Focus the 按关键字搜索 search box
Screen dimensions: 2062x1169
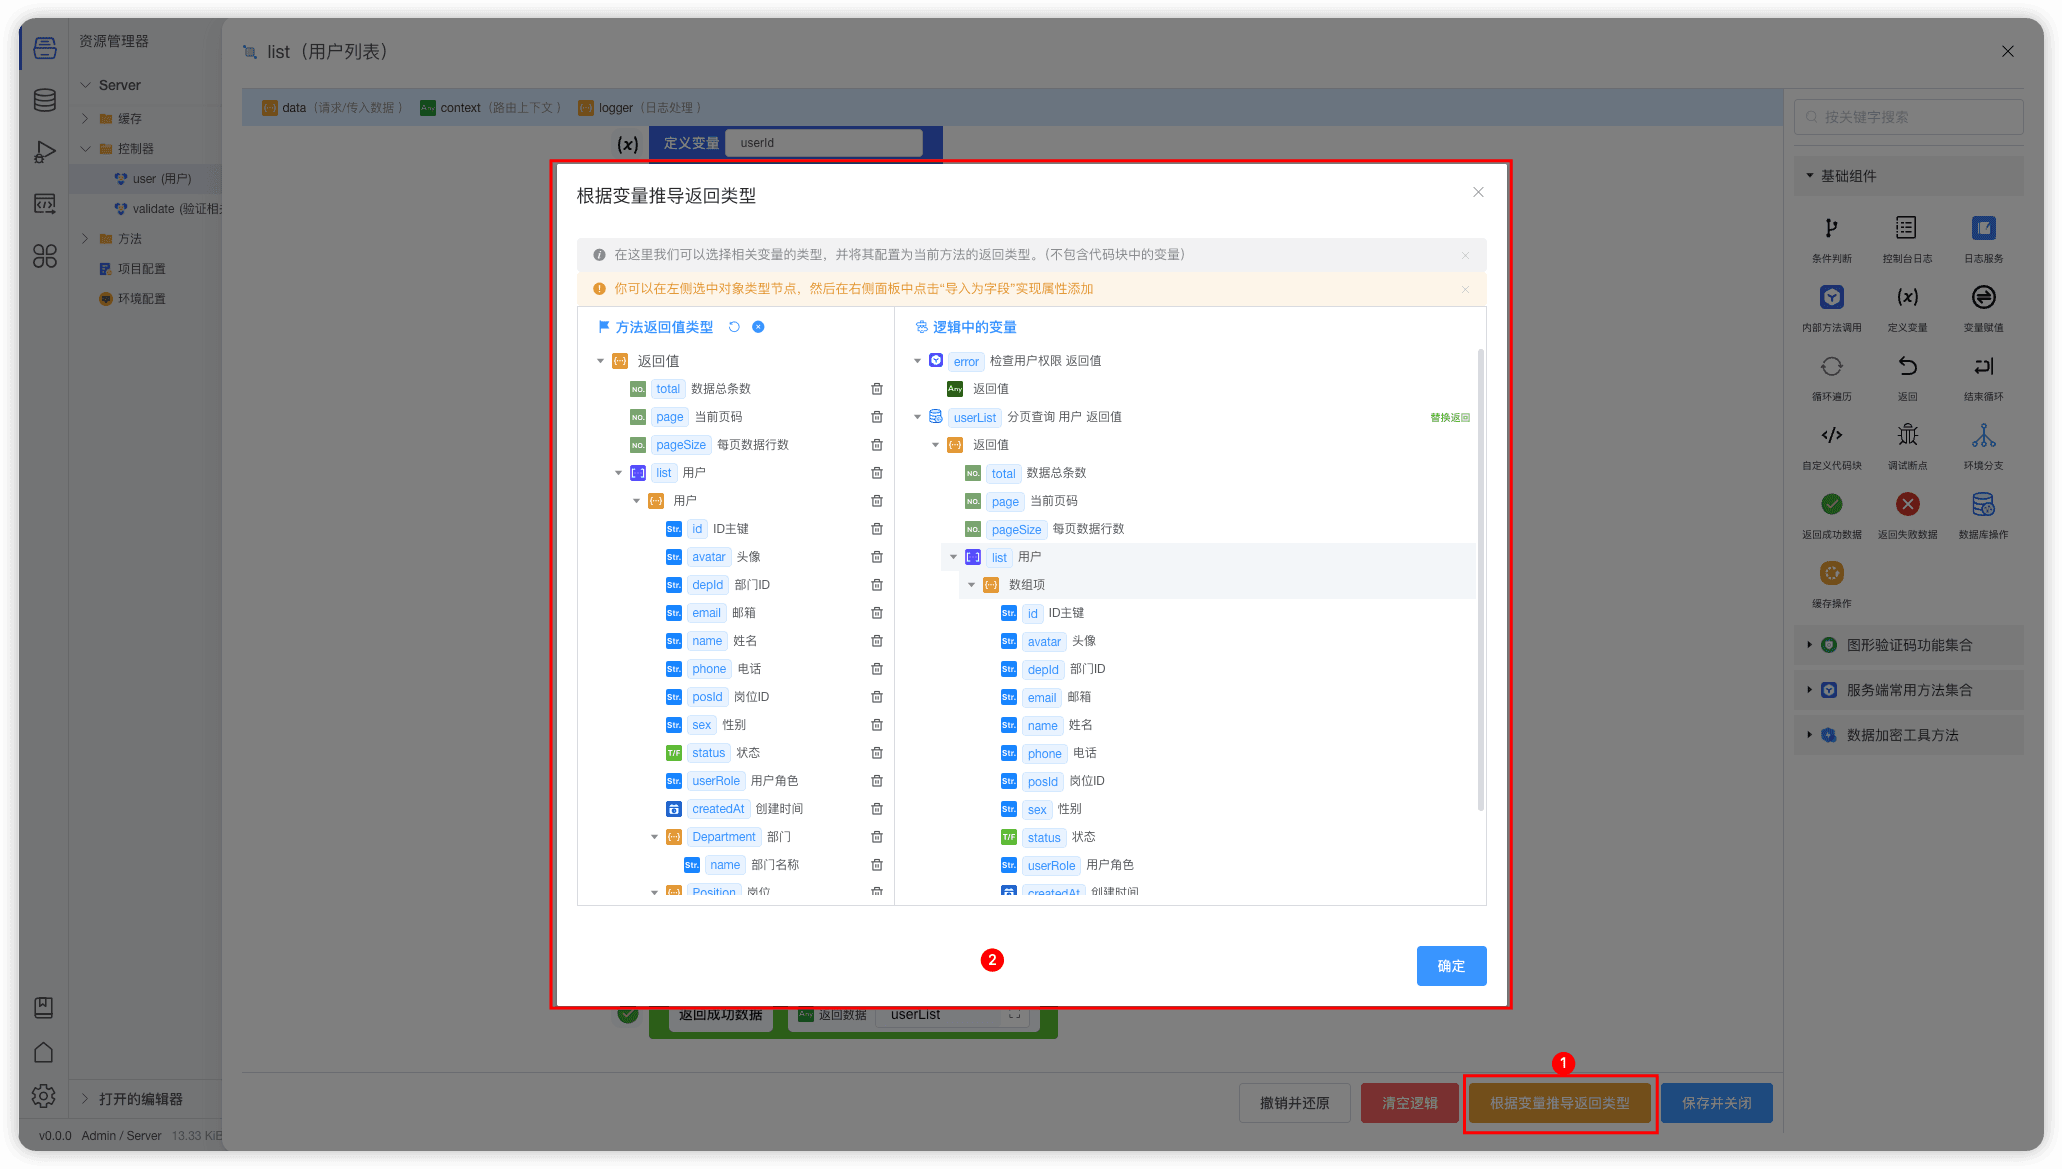(x=1908, y=117)
